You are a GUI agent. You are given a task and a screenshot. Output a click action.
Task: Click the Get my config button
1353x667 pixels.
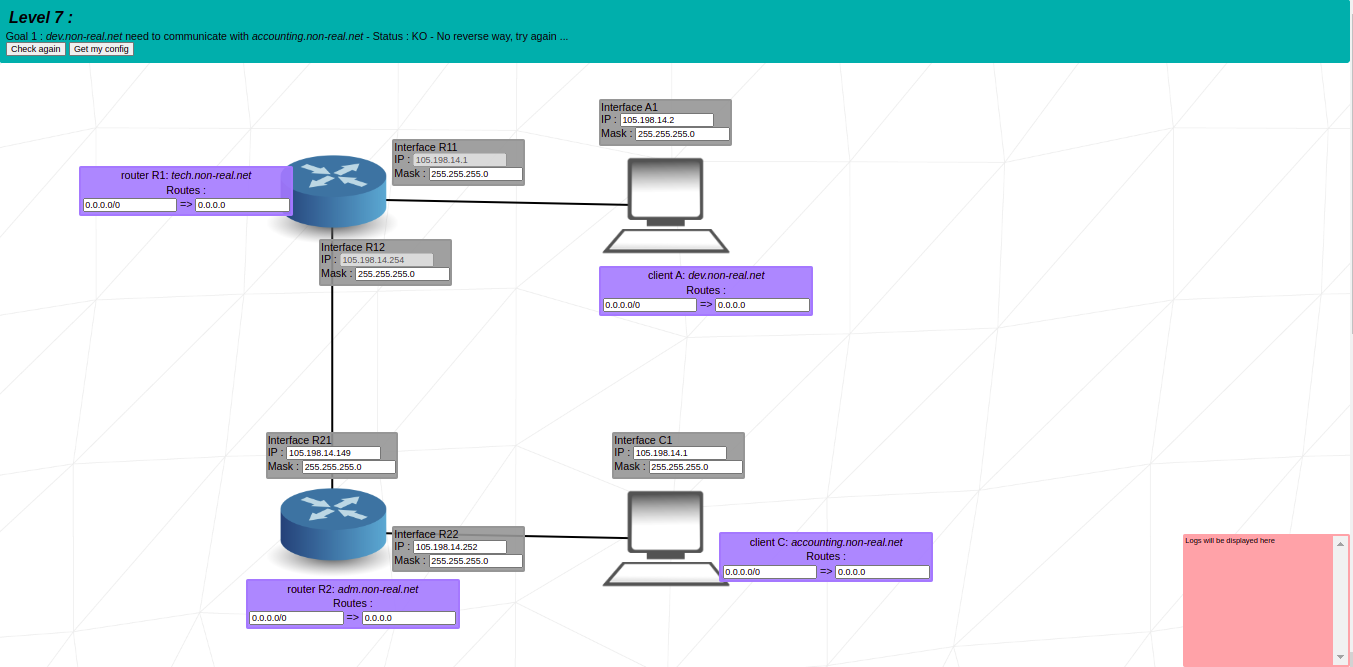click(x=101, y=49)
